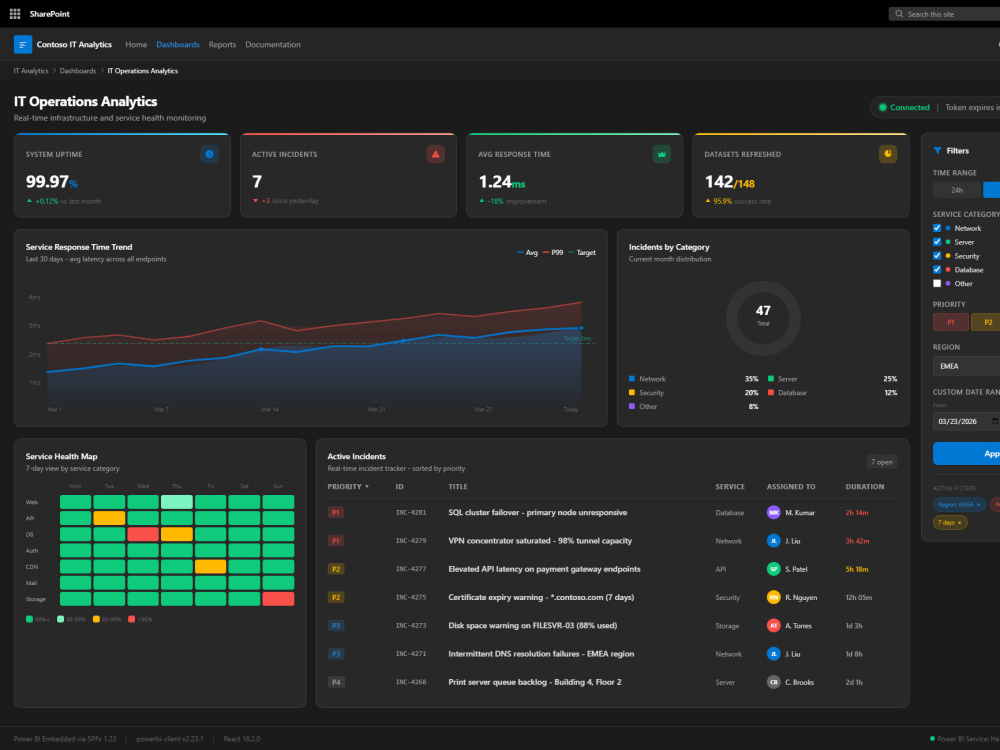
Task: Uncheck the Database service category
Action: 937,270
